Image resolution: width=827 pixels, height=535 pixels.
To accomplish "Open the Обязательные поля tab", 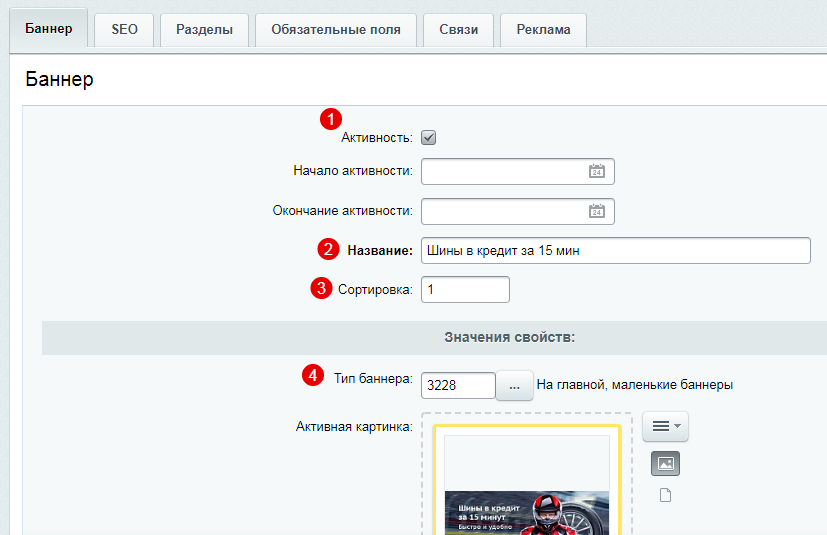I will pyautogui.click(x=336, y=30).
